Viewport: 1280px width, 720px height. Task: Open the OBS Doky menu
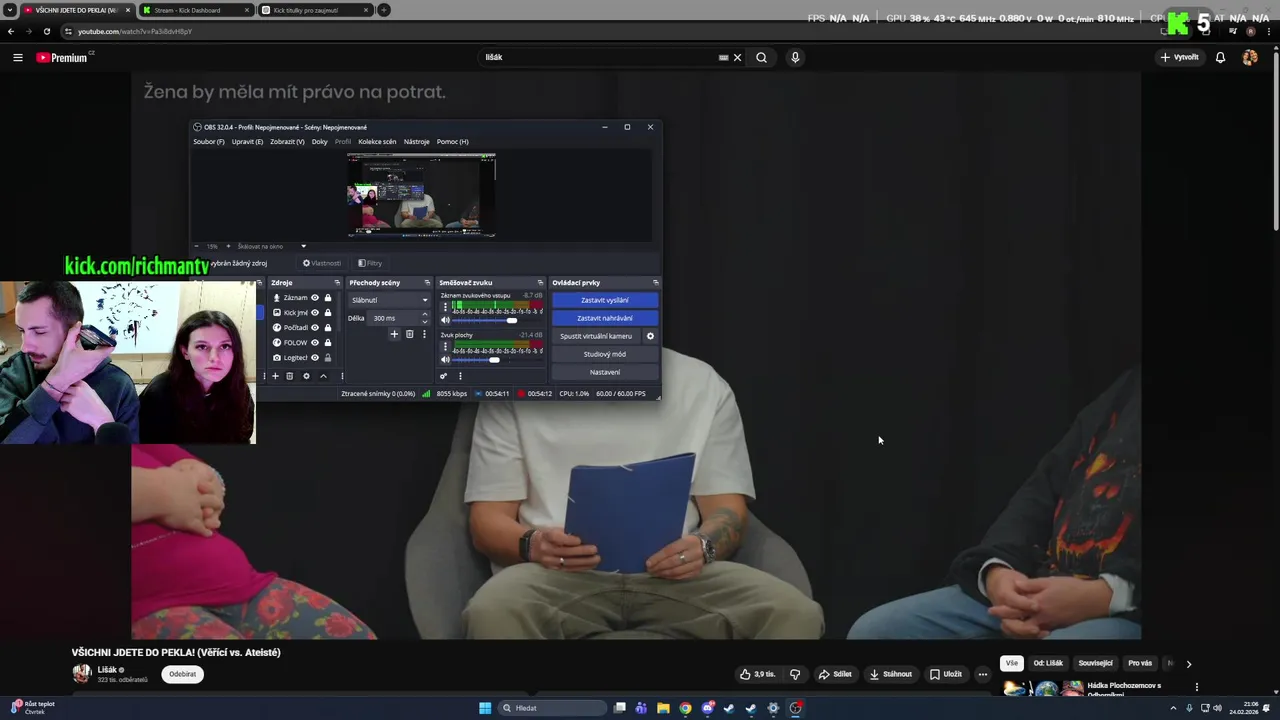pyautogui.click(x=320, y=142)
